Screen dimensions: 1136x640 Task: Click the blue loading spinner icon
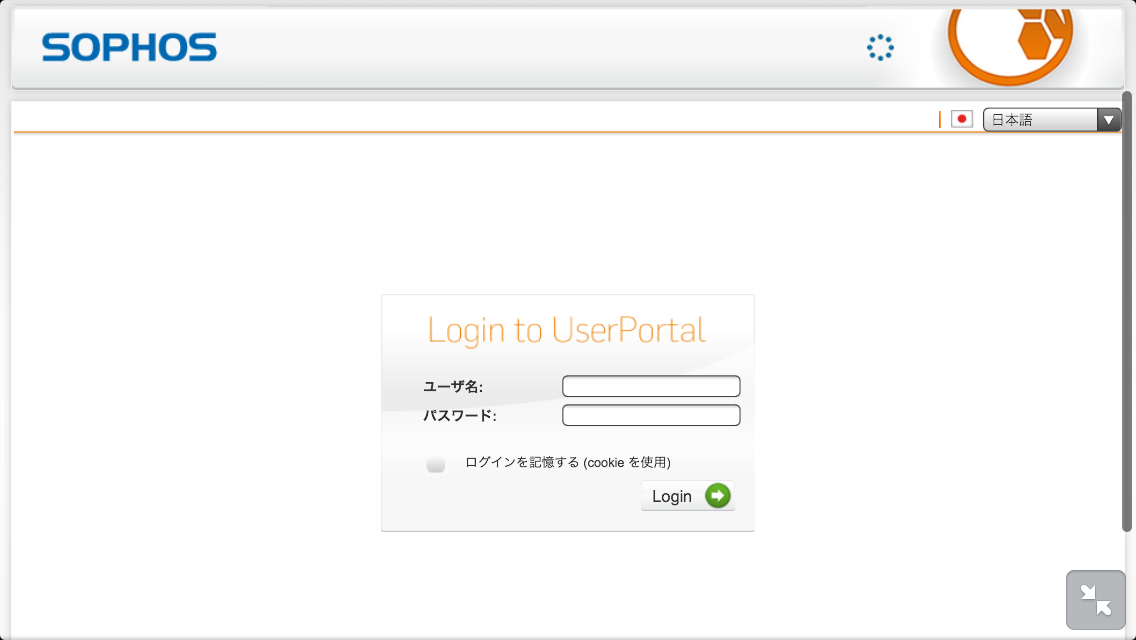pos(880,48)
